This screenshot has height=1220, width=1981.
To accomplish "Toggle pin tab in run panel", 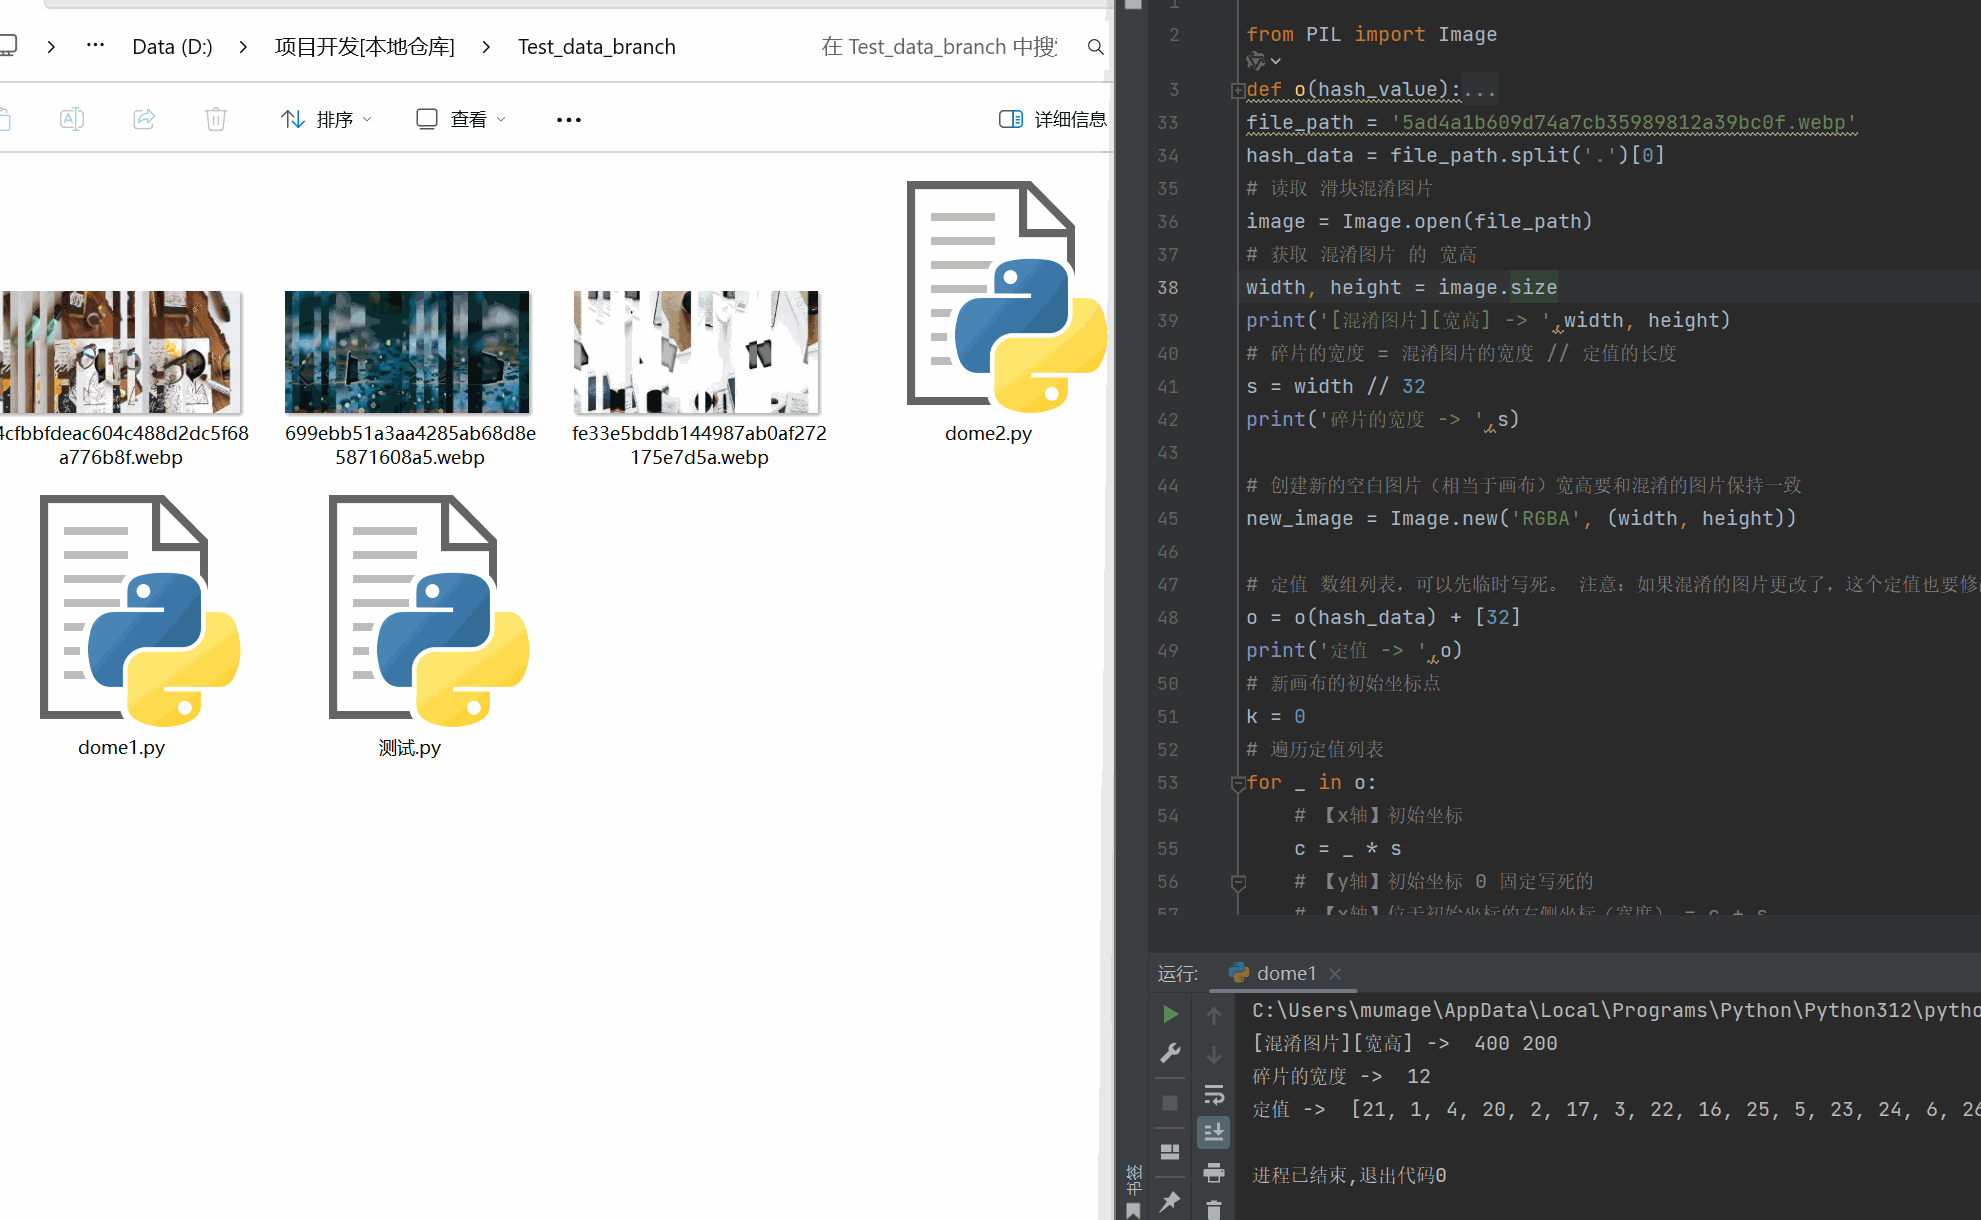I will [1170, 1201].
